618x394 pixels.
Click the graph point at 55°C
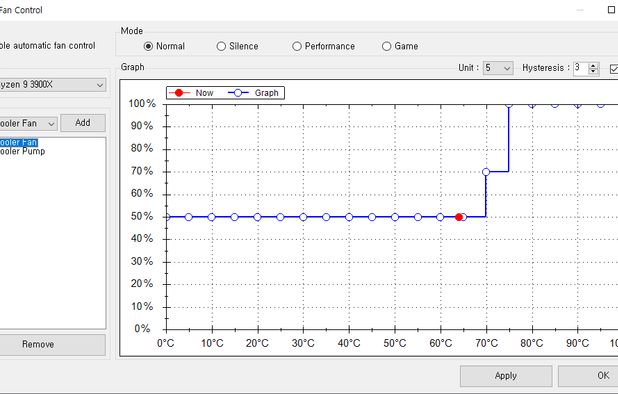coord(418,217)
